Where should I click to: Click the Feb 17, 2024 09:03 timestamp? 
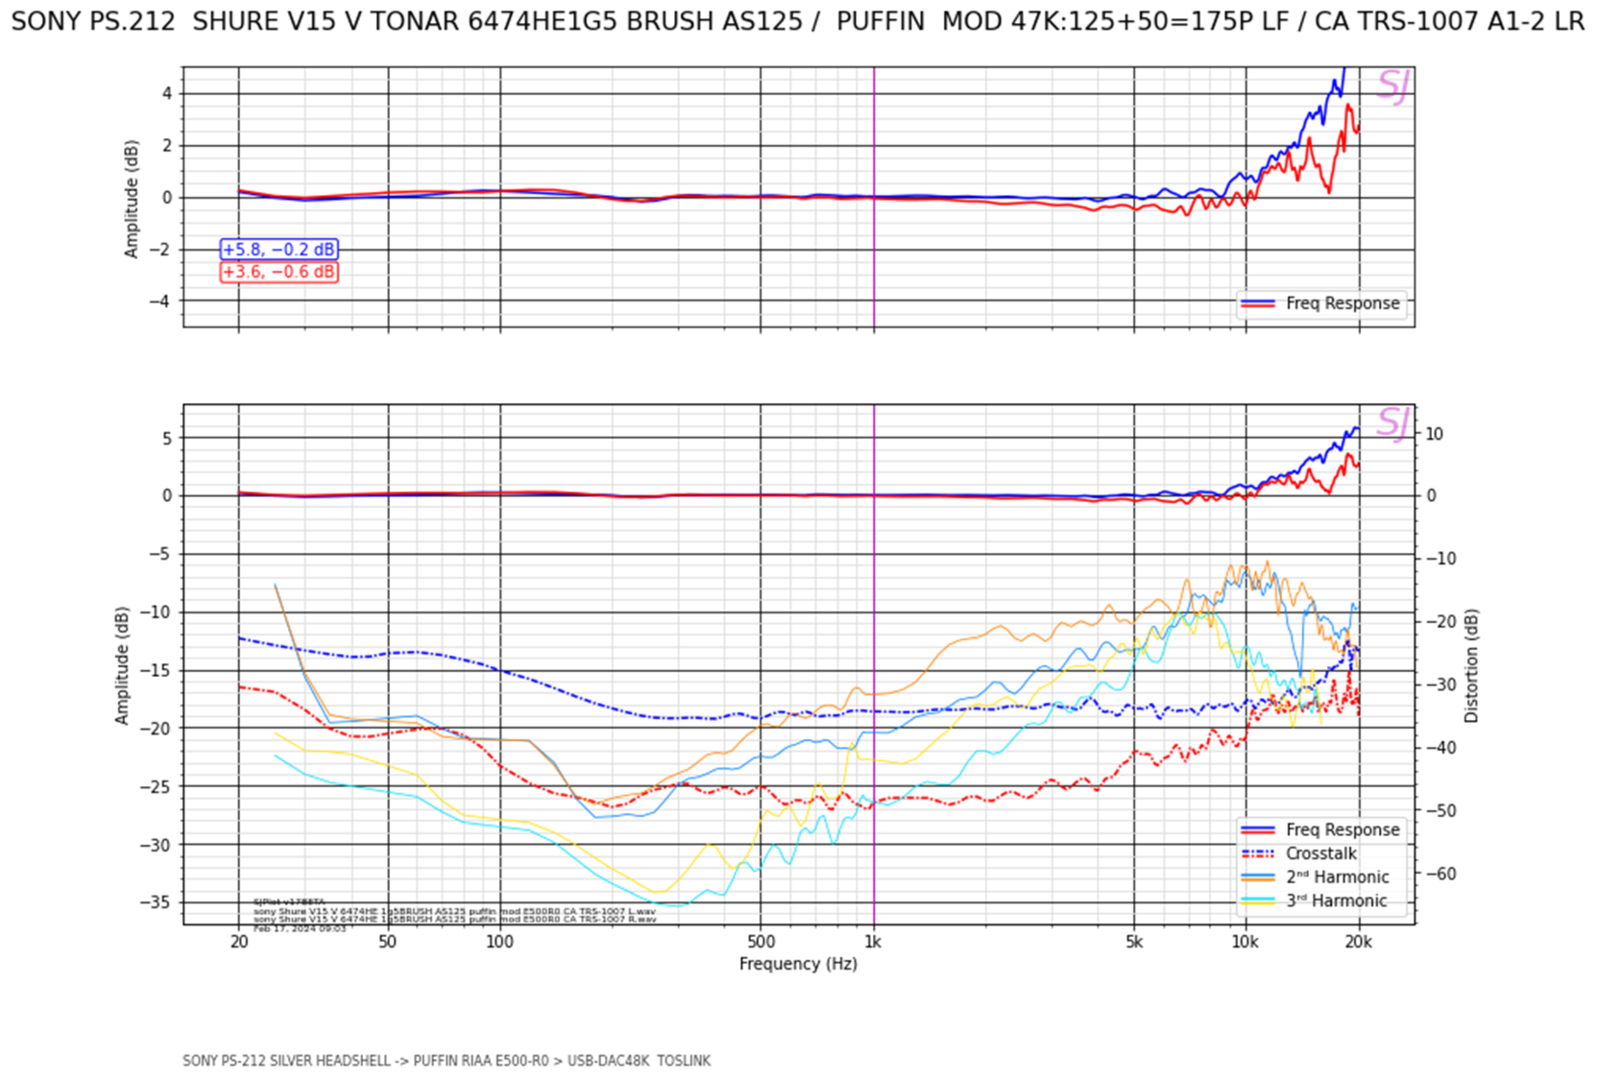299,929
